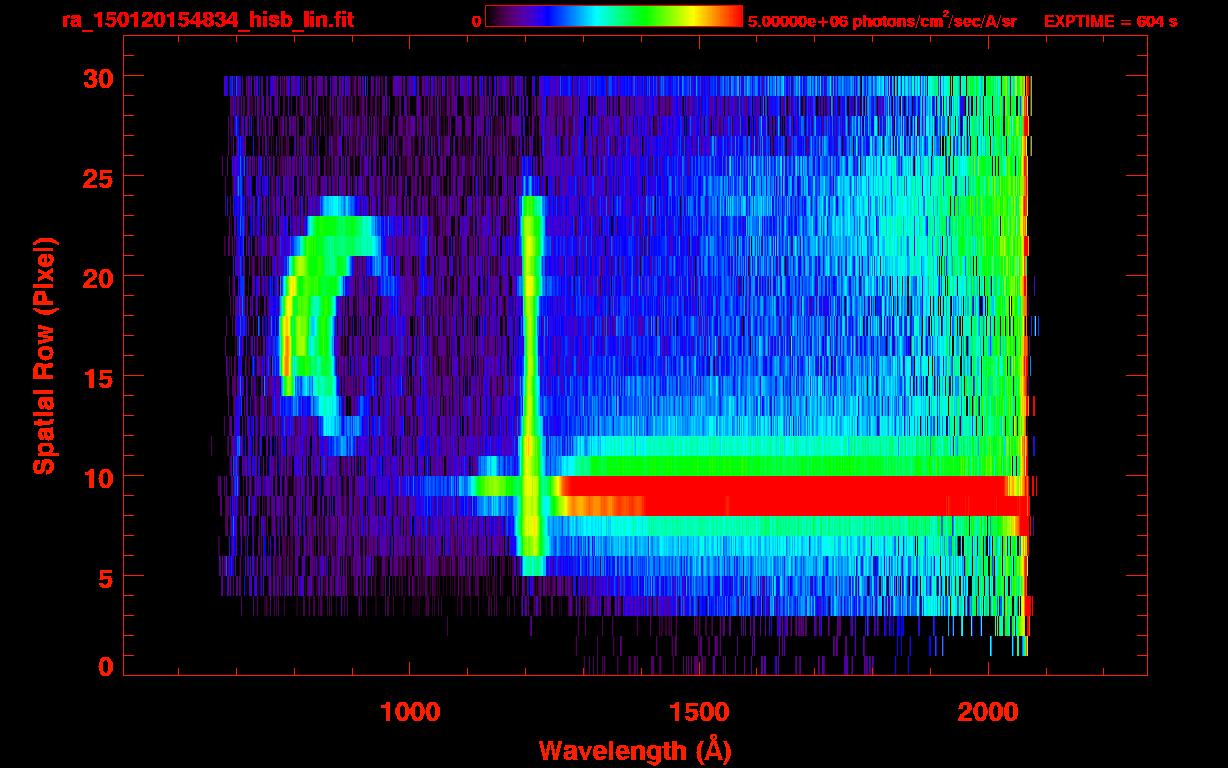Click the y-axis tick label 0

point(106,666)
